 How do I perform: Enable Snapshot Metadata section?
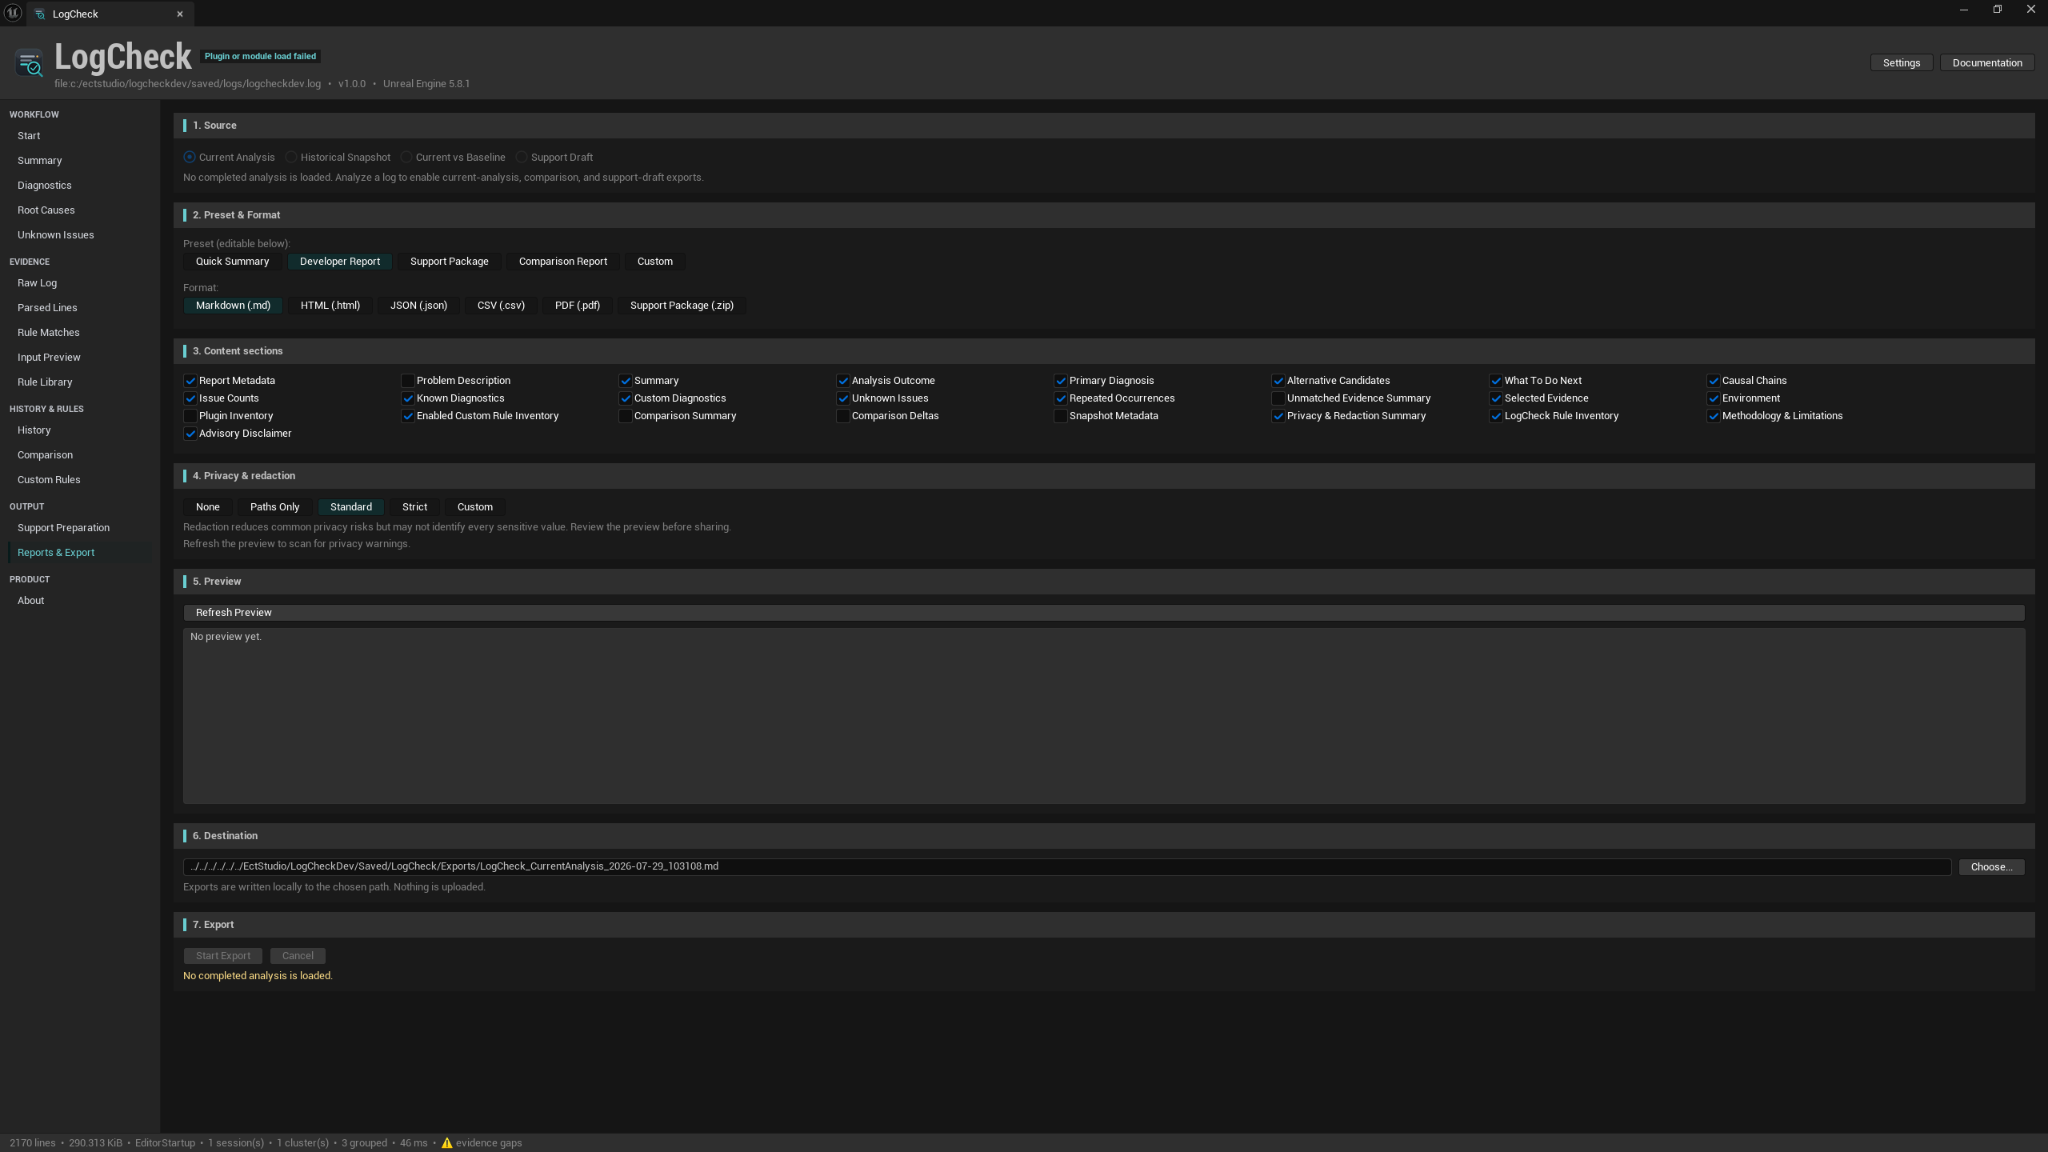tap(1060, 416)
